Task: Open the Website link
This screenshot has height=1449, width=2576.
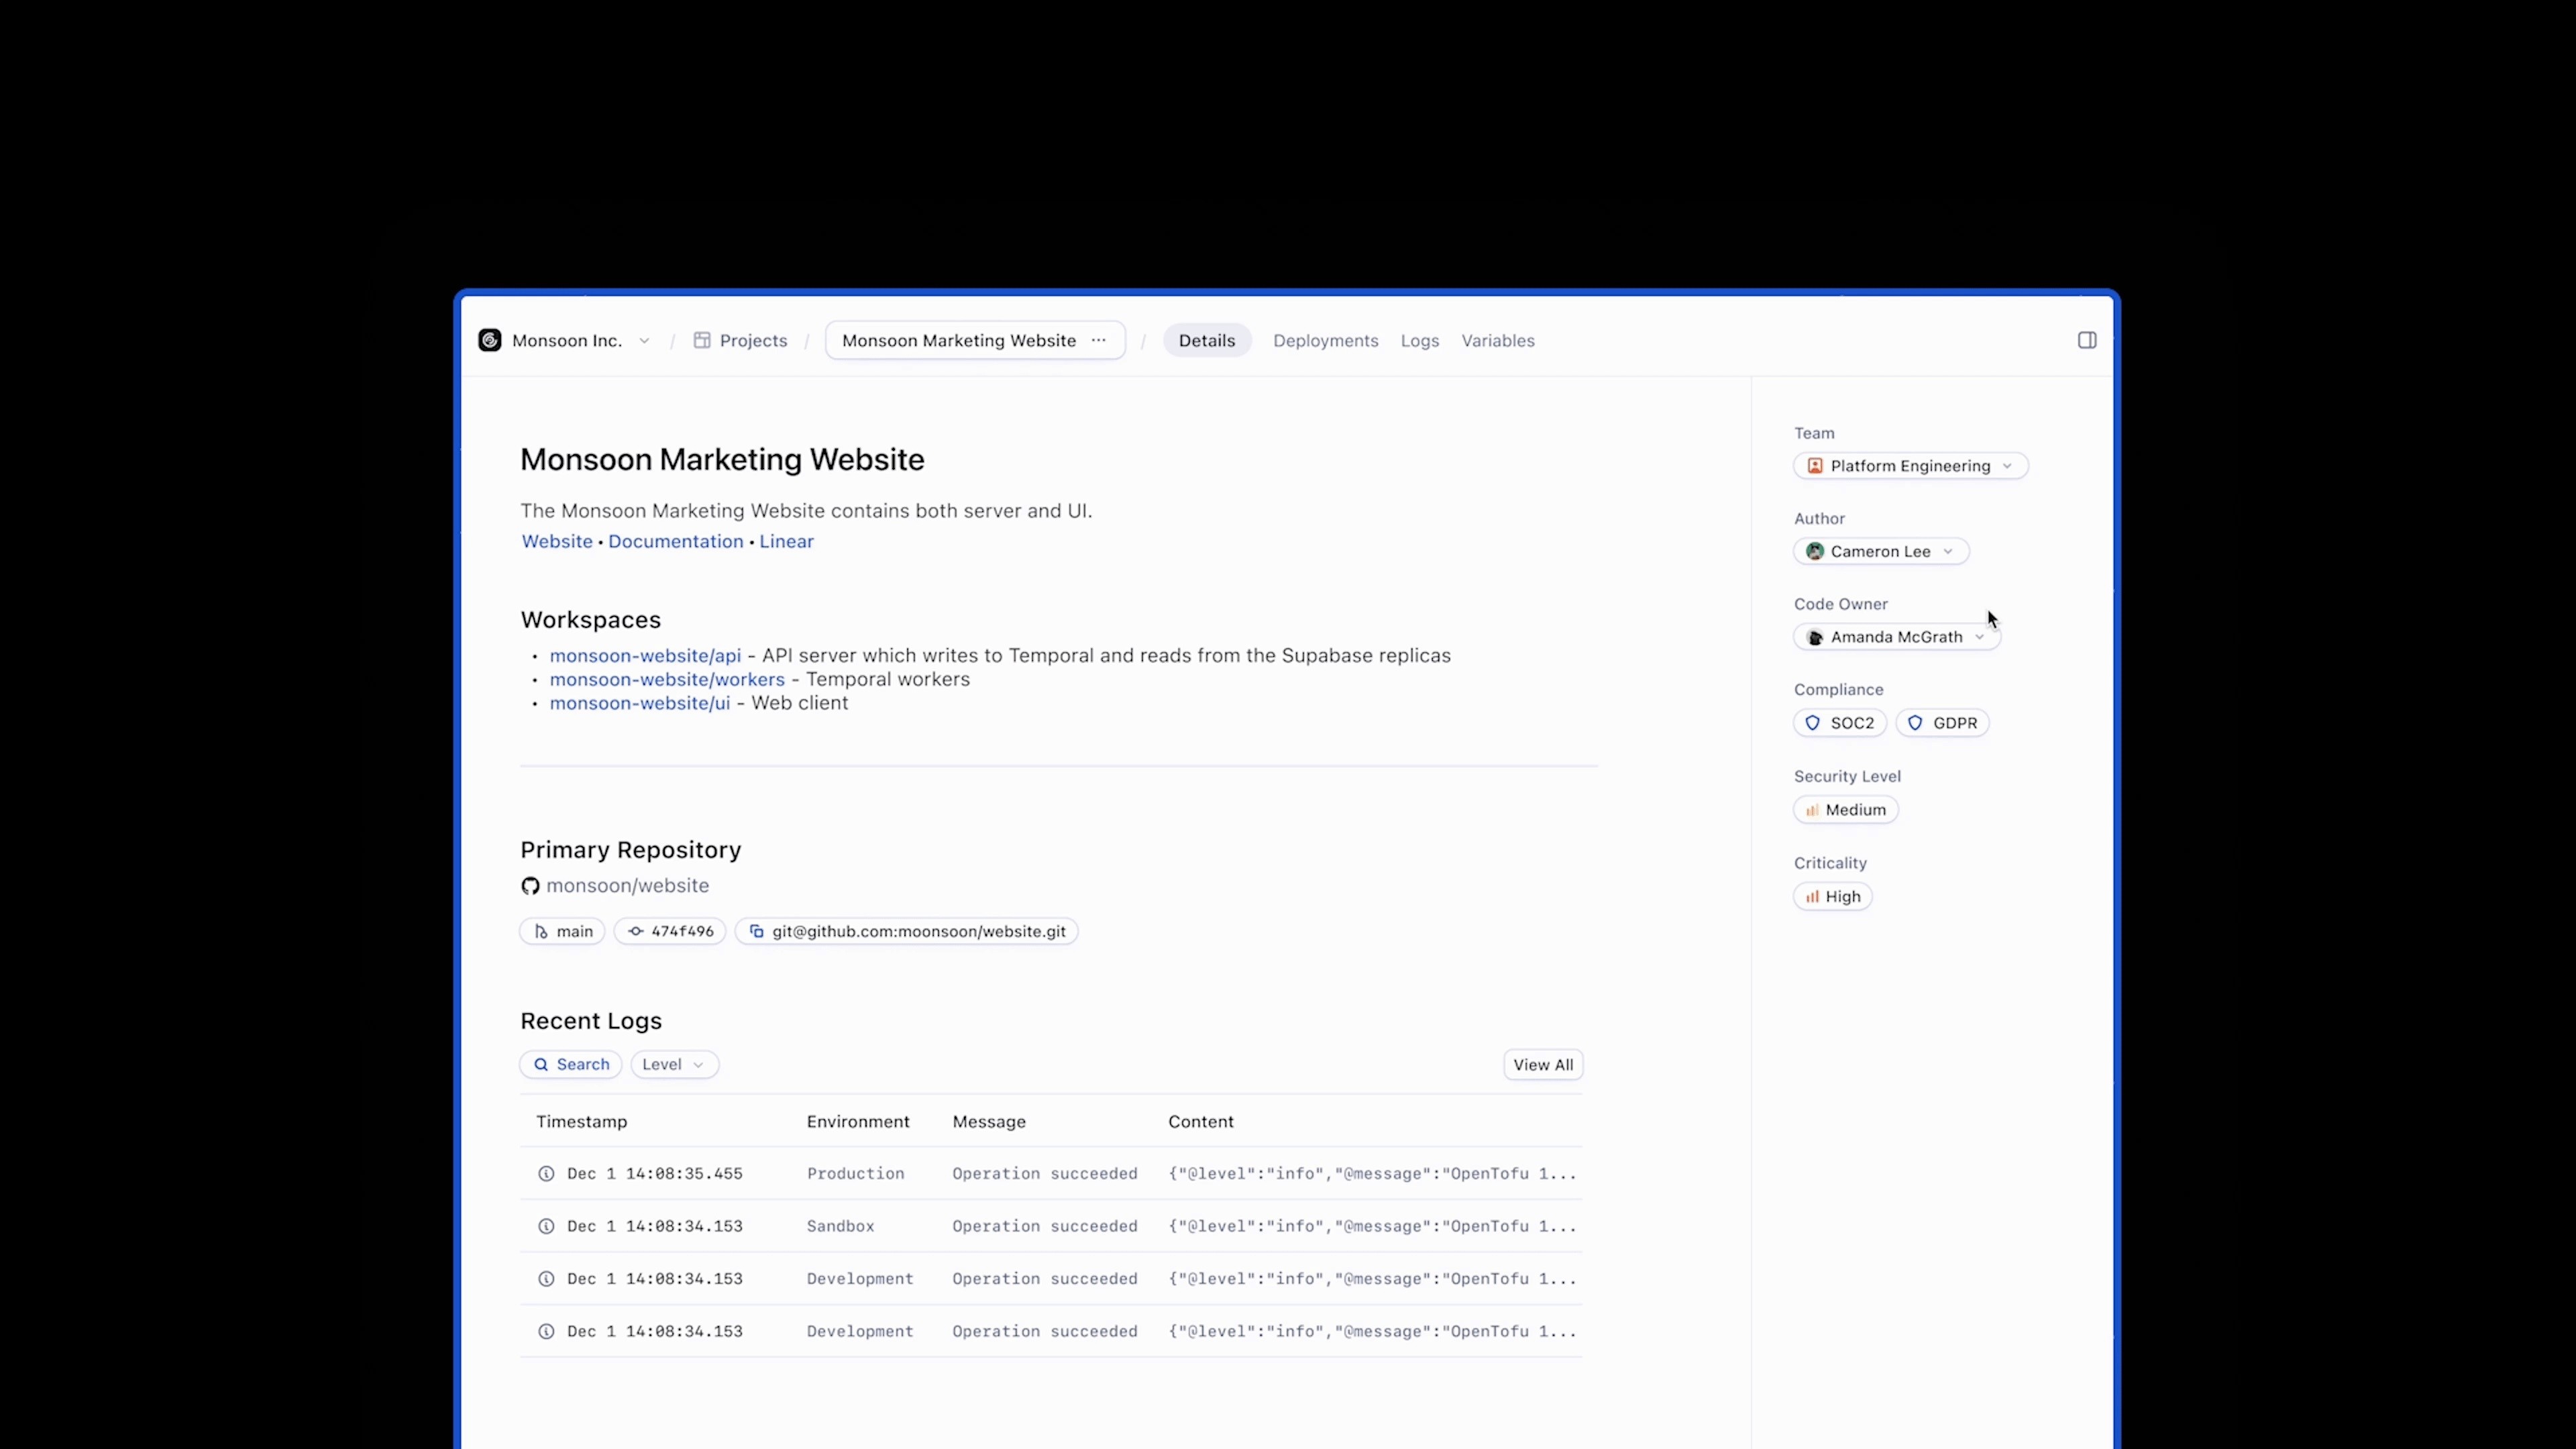Action: click(557, 541)
